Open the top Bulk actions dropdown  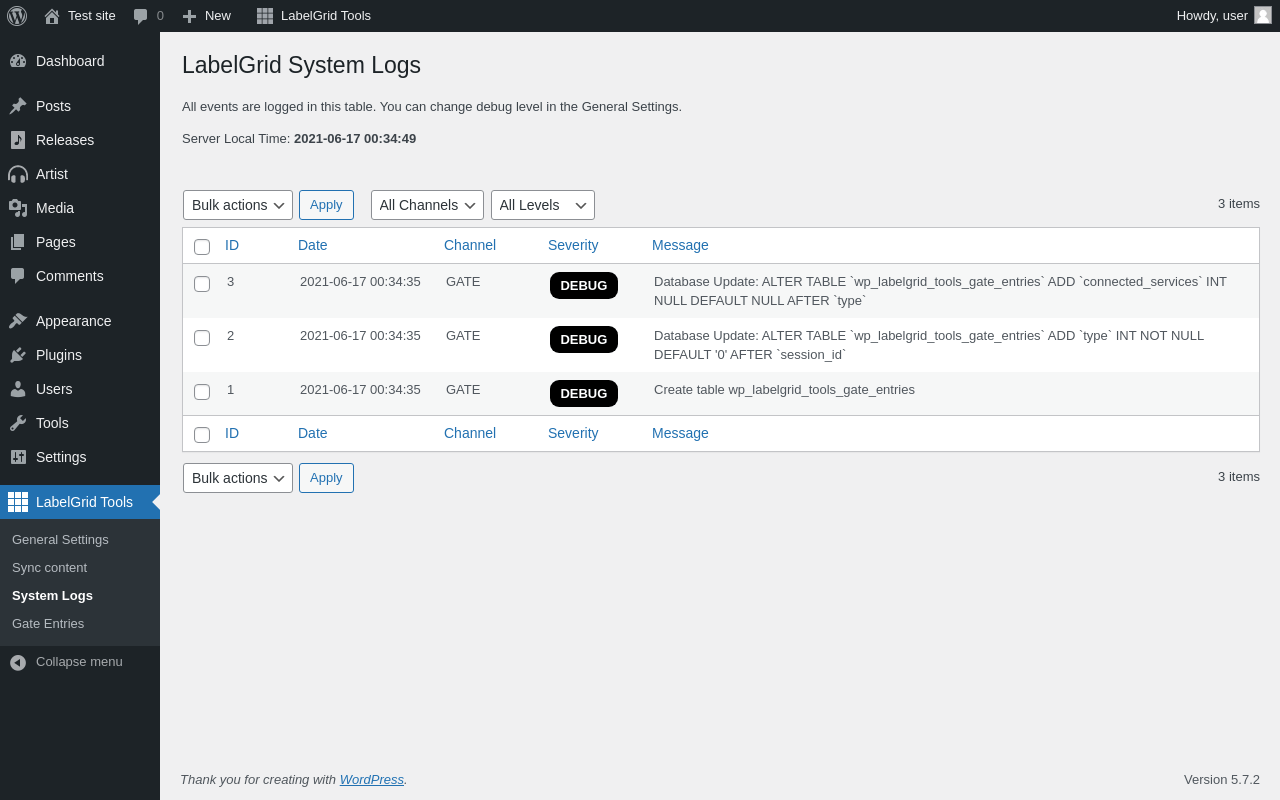(x=238, y=205)
